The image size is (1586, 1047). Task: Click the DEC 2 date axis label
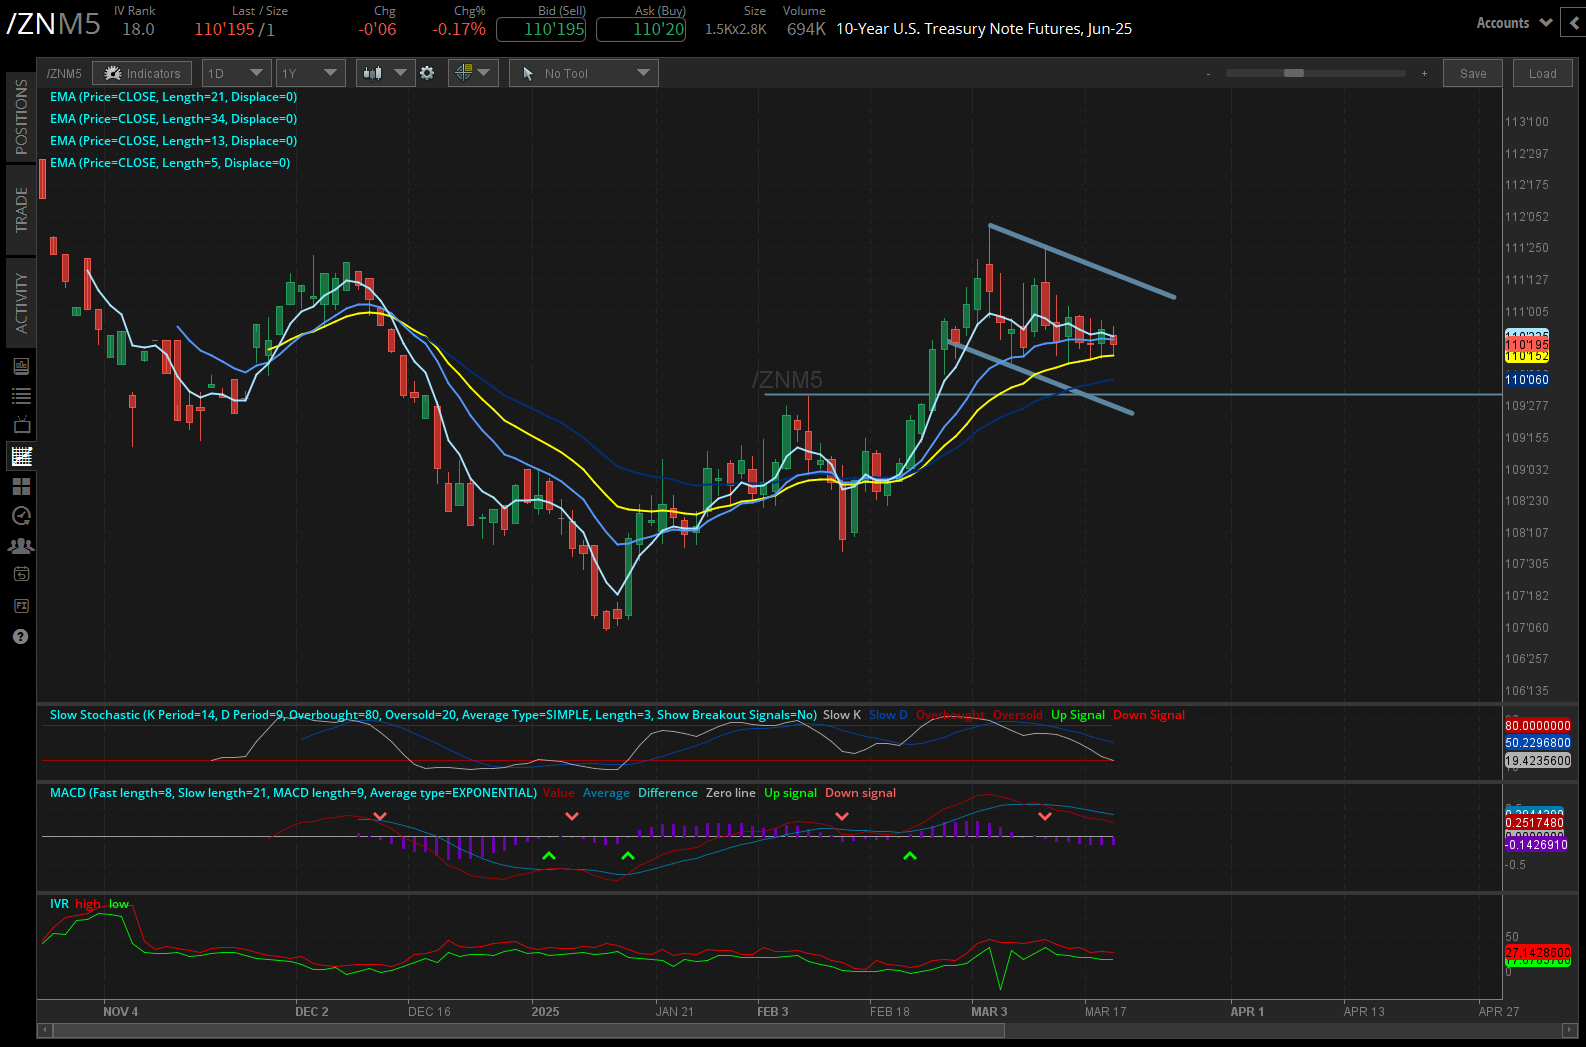click(312, 1012)
